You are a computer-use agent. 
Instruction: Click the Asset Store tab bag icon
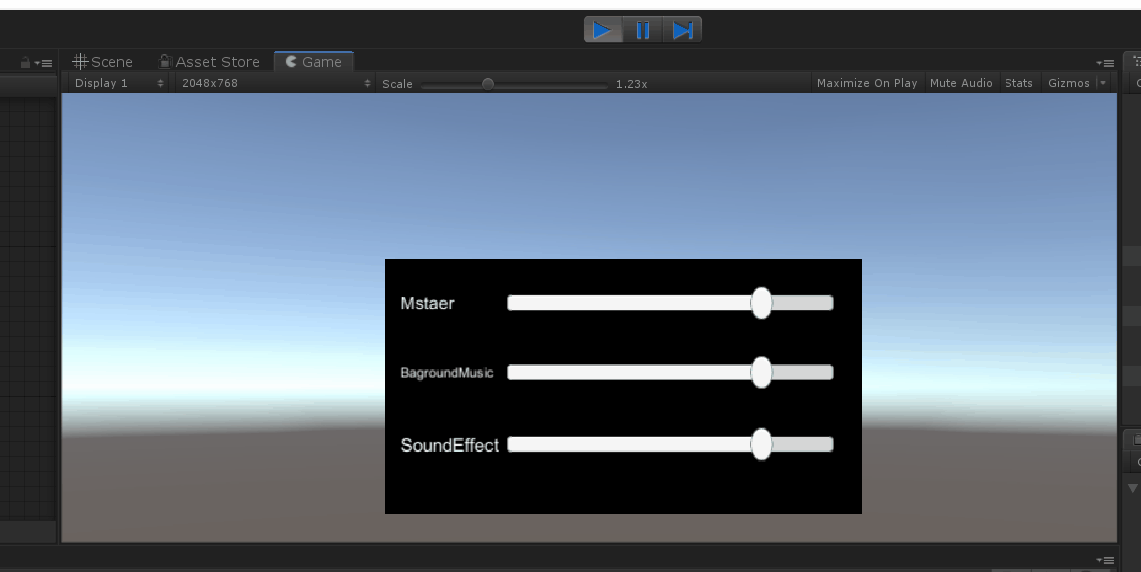[165, 61]
